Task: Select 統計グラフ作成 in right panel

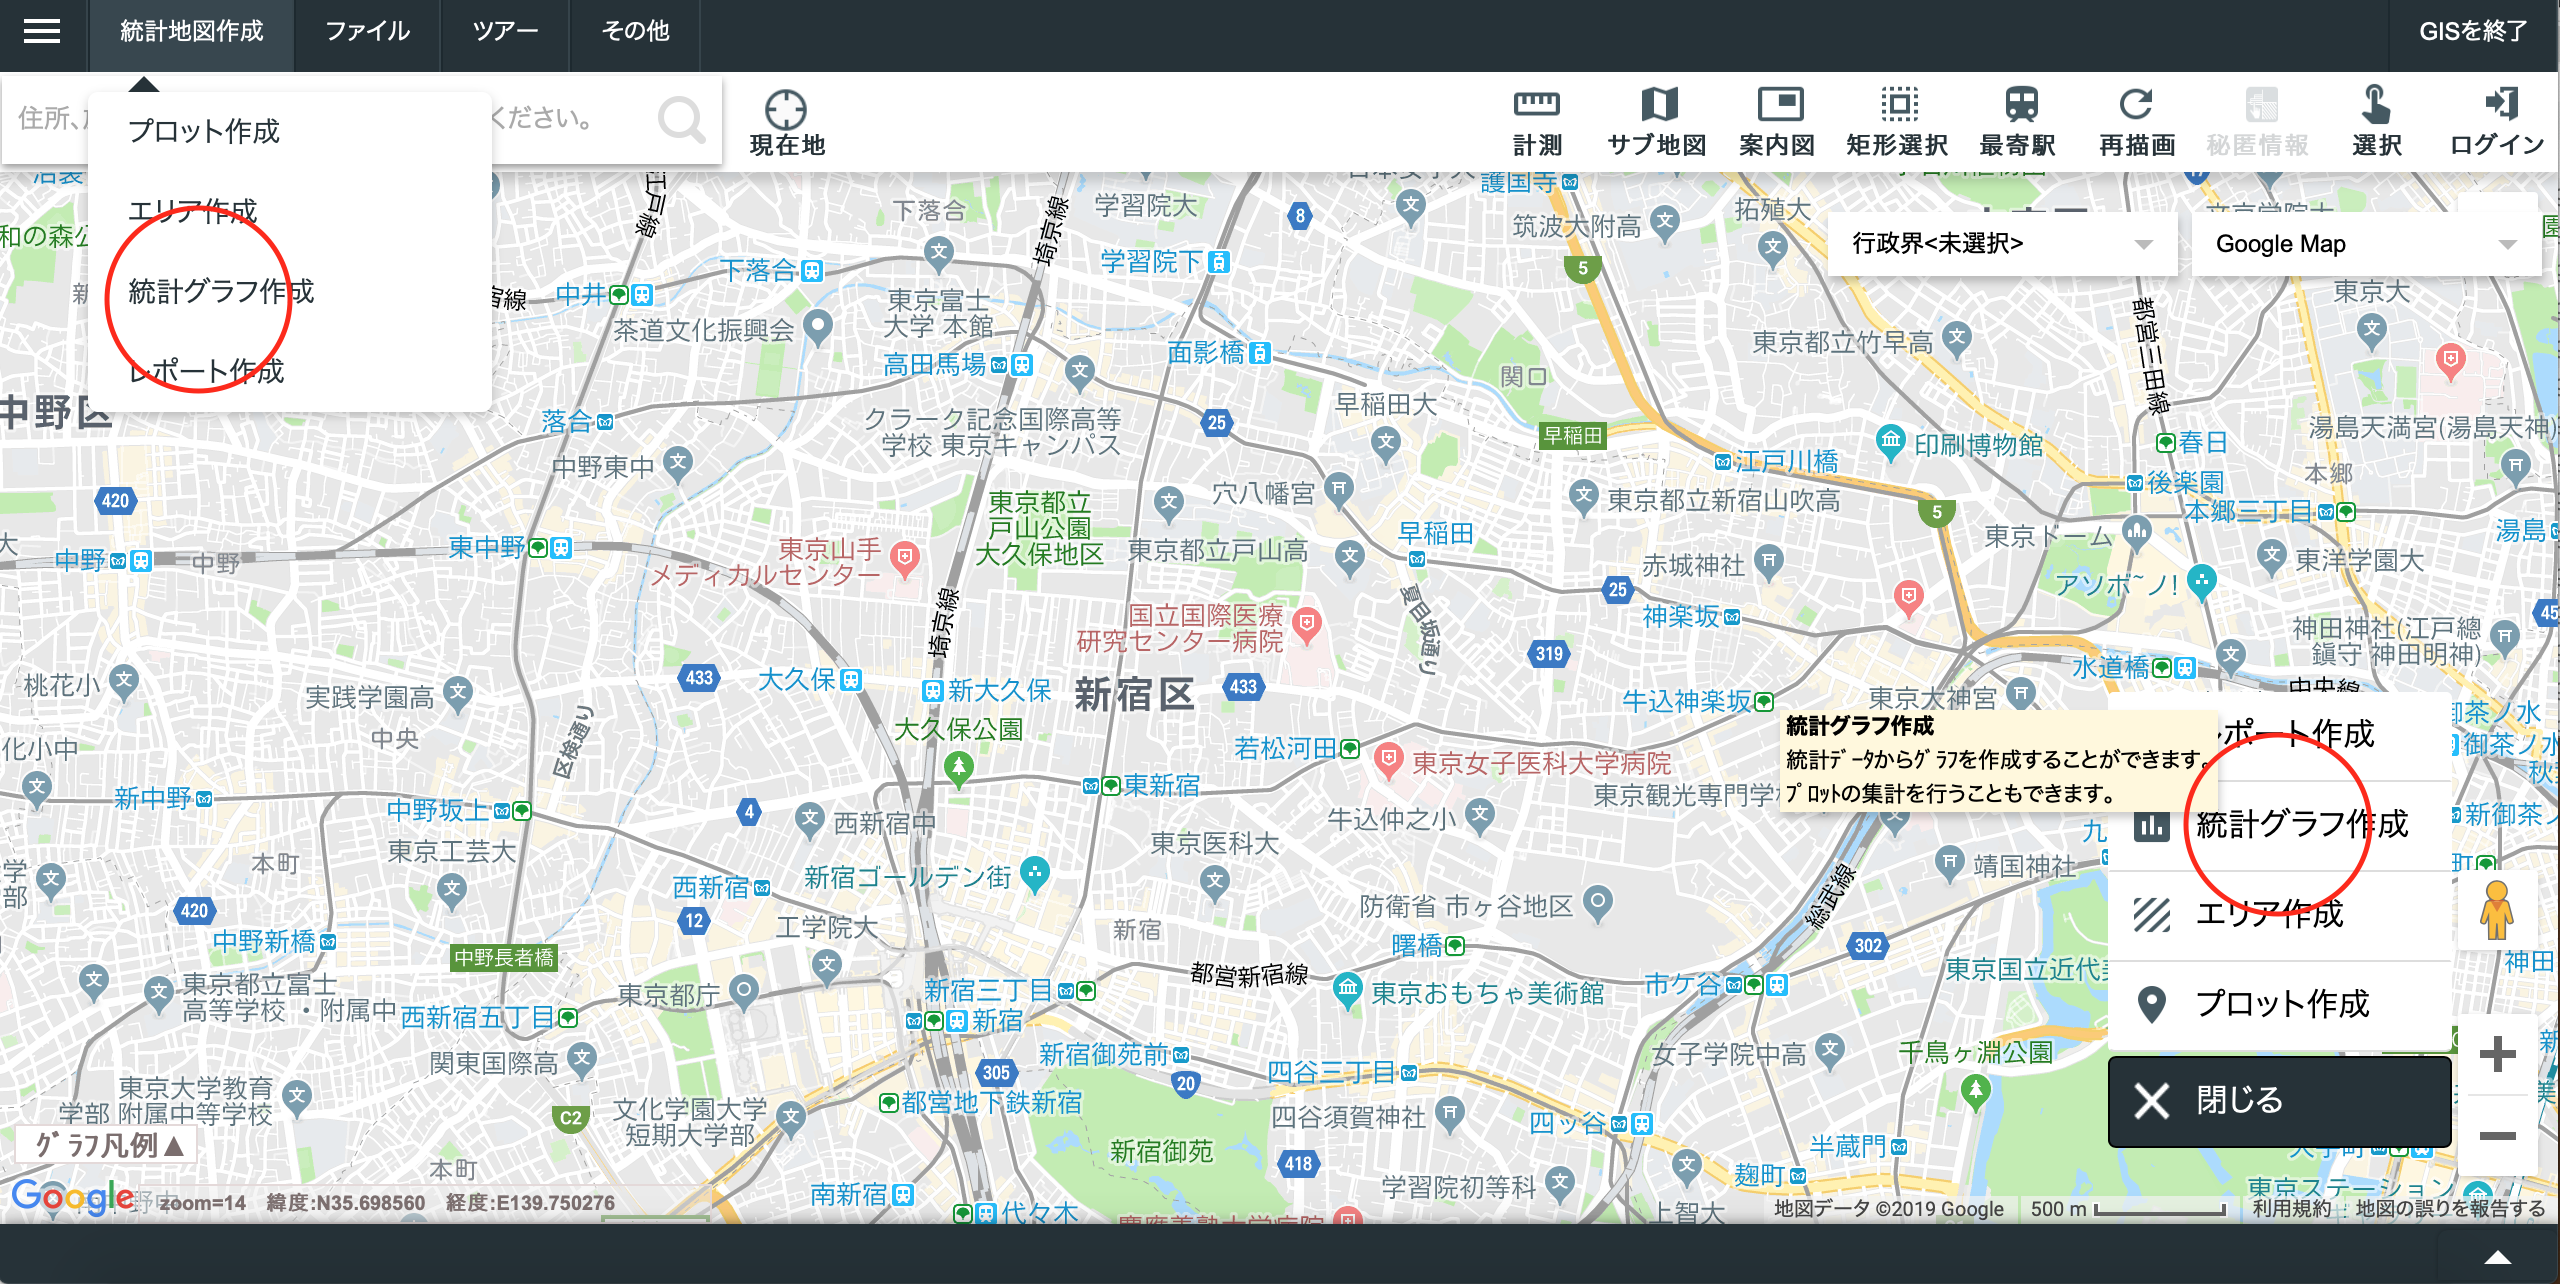Action: (x=2280, y=825)
